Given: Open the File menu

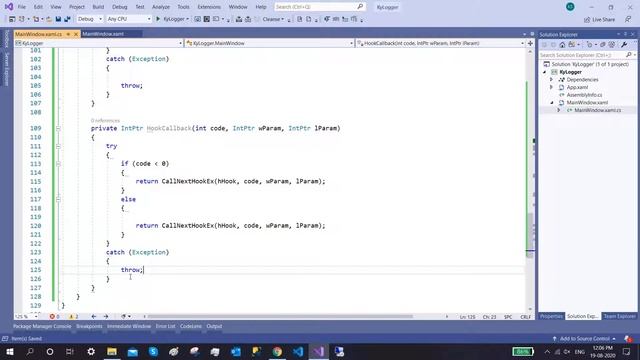Looking at the screenshot, I should 22,7.
